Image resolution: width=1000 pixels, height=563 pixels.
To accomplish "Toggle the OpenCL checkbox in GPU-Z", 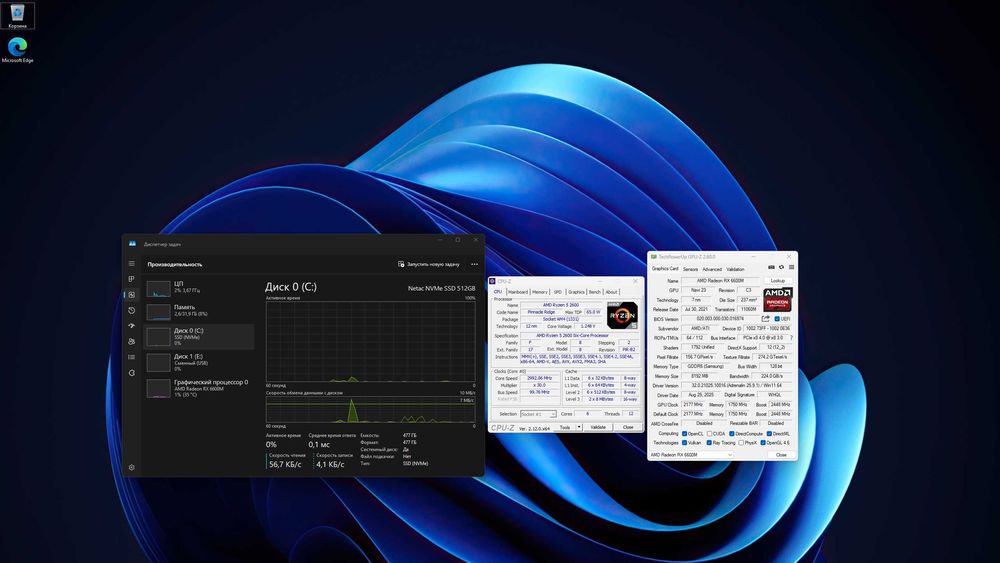I will pos(684,434).
